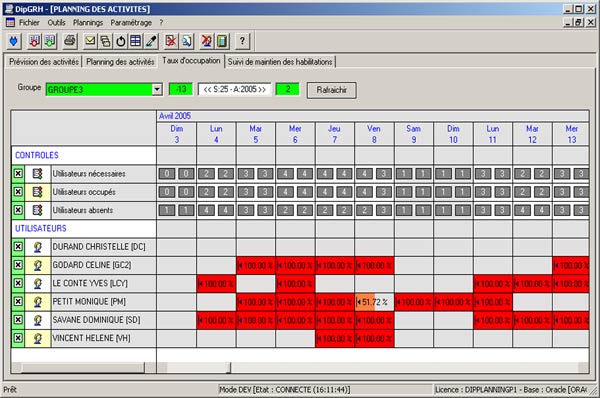Image resolution: width=600 pixels, height=398 pixels.
Task: Uncheck the GODARD CELINE row checkbox
Action: coord(18,265)
